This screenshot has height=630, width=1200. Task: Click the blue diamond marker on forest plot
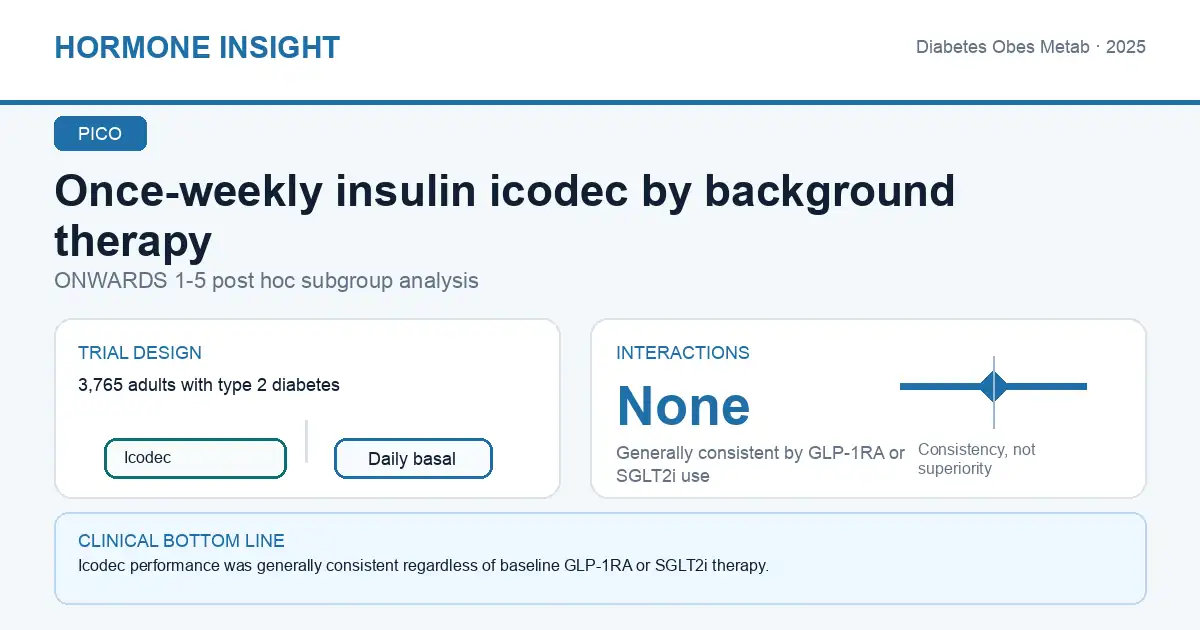click(993, 386)
